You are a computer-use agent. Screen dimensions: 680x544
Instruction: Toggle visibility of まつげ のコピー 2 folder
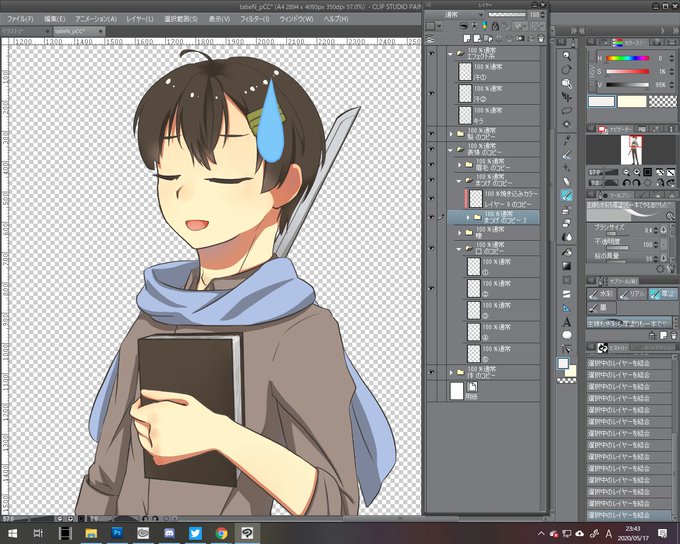(x=432, y=217)
